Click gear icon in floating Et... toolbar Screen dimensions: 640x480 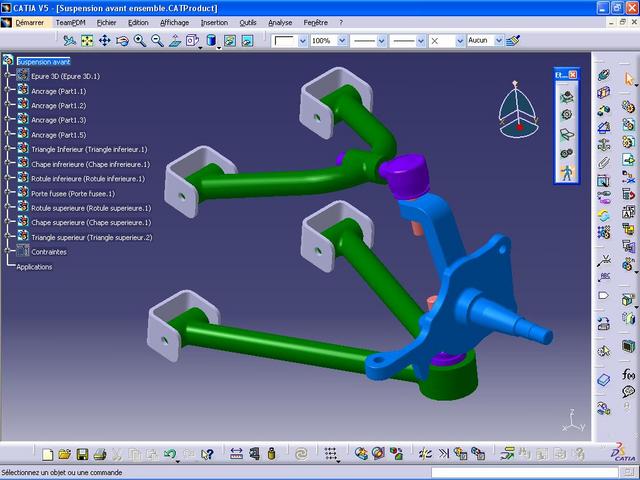pyautogui.click(x=567, y=115)
